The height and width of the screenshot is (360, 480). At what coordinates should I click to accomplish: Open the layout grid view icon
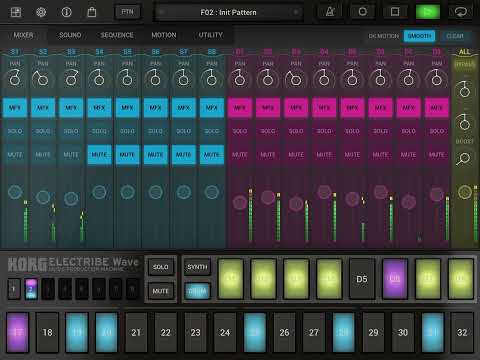tap(16, 12)
